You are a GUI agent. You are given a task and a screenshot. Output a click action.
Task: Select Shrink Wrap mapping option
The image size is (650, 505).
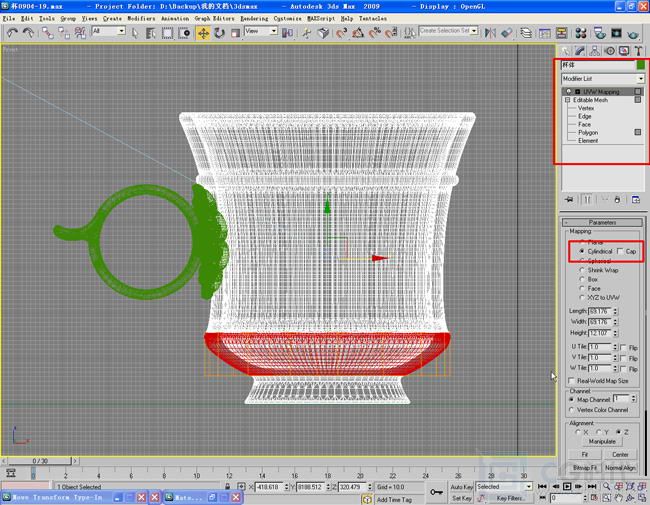(x=582, y=270)
